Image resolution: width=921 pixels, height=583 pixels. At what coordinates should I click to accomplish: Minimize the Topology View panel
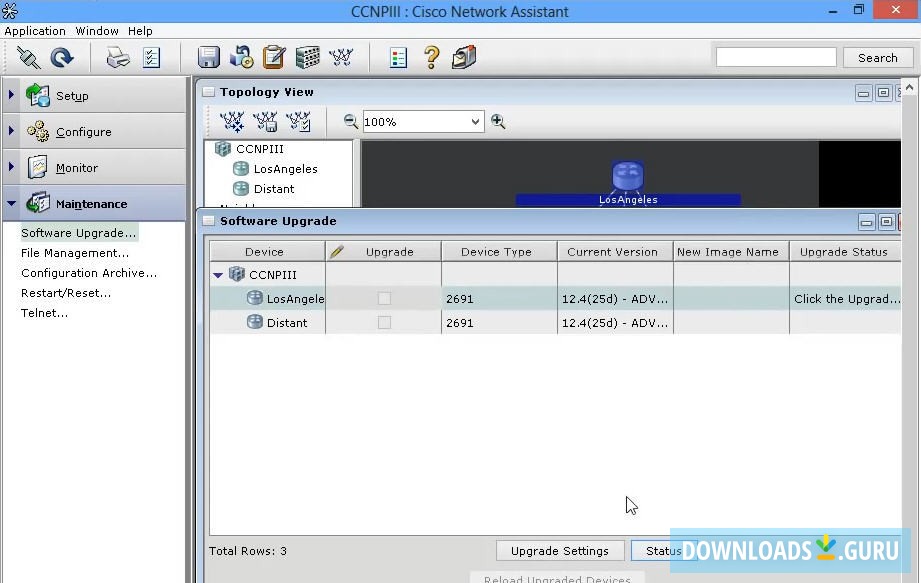[863, 93]
